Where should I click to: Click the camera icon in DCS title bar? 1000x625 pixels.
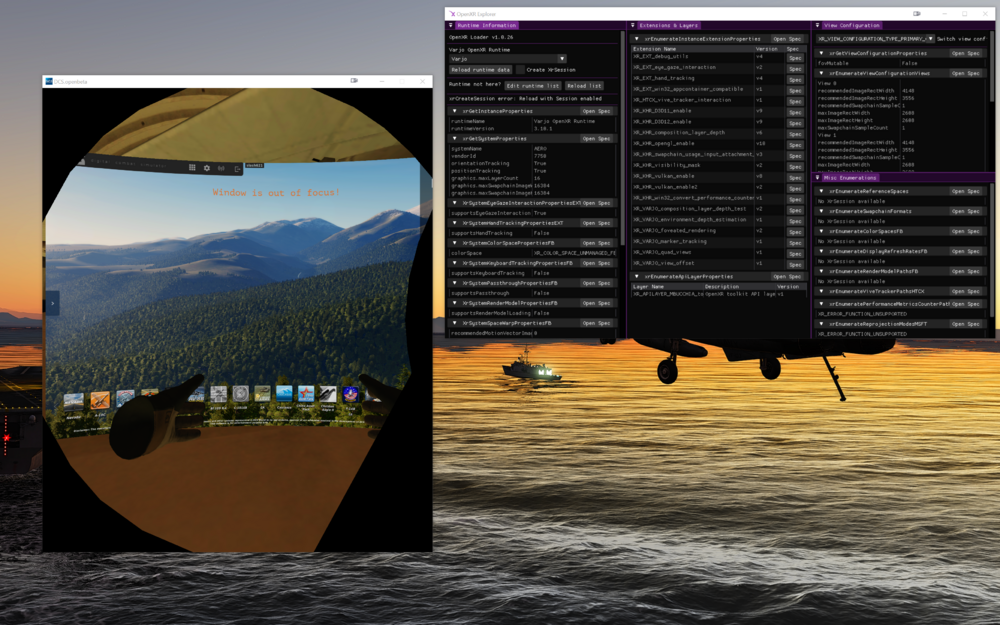(x=354, y=81)
